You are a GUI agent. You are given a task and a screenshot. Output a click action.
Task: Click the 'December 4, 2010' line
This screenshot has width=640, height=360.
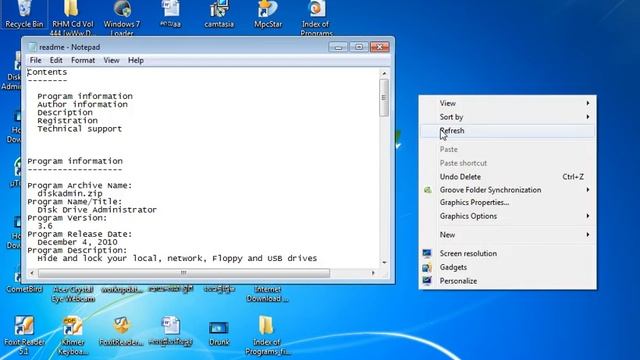click(77, 242)
